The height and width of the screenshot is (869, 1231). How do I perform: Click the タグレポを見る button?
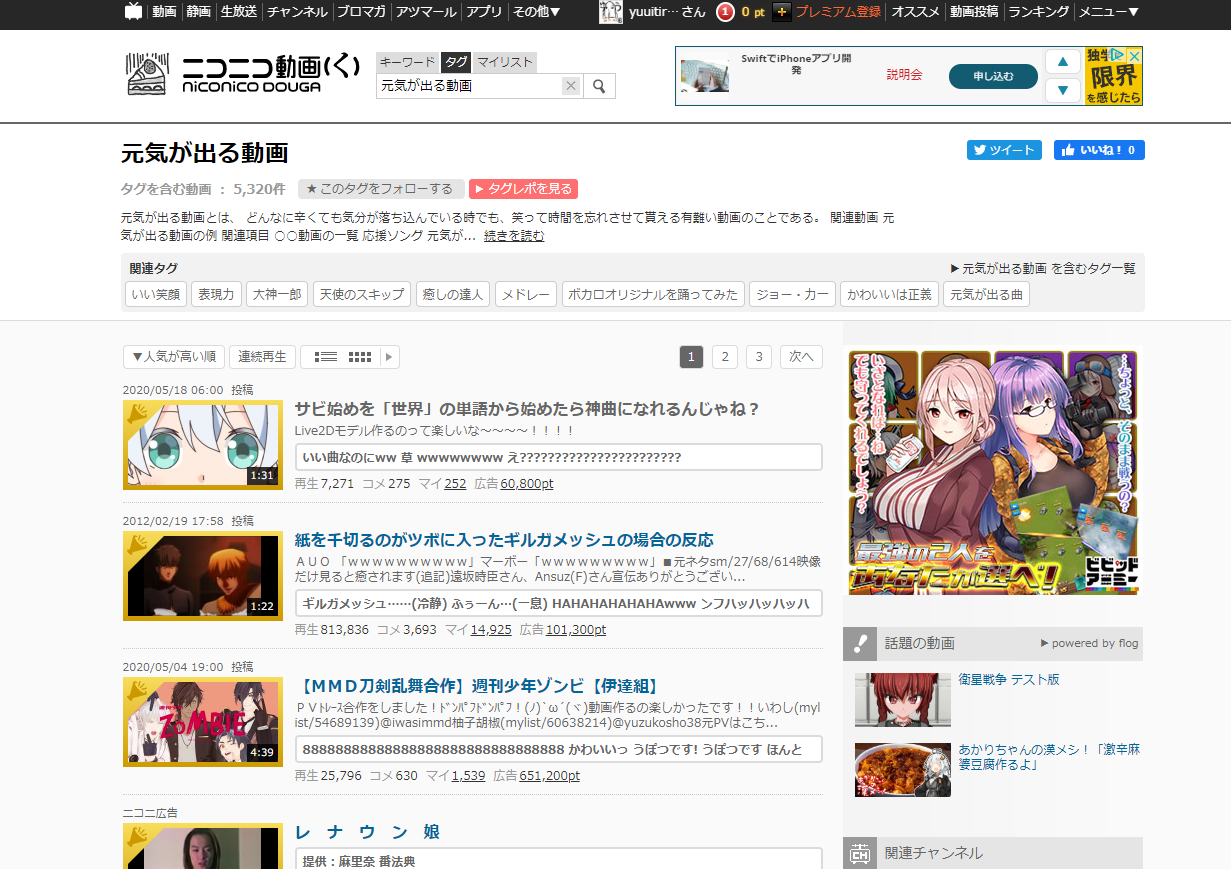(523, 189)
